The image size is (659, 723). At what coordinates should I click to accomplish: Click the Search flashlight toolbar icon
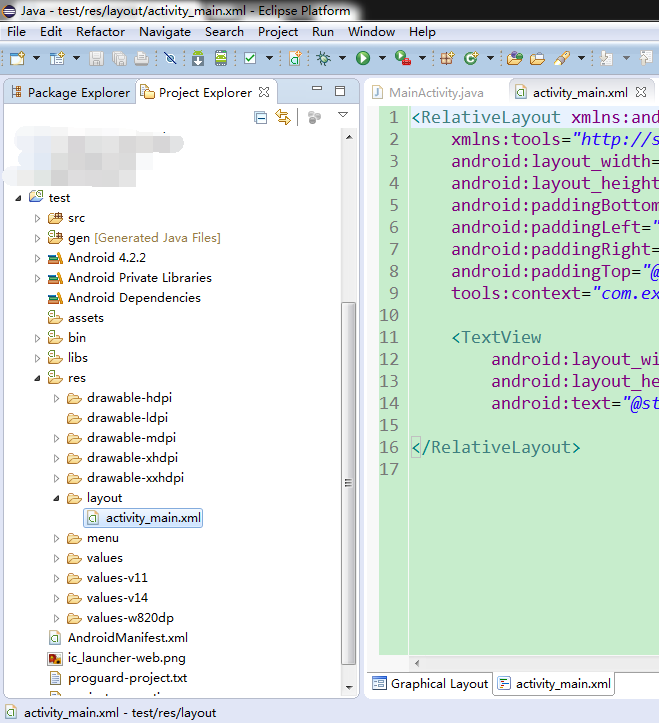(562, 59)
